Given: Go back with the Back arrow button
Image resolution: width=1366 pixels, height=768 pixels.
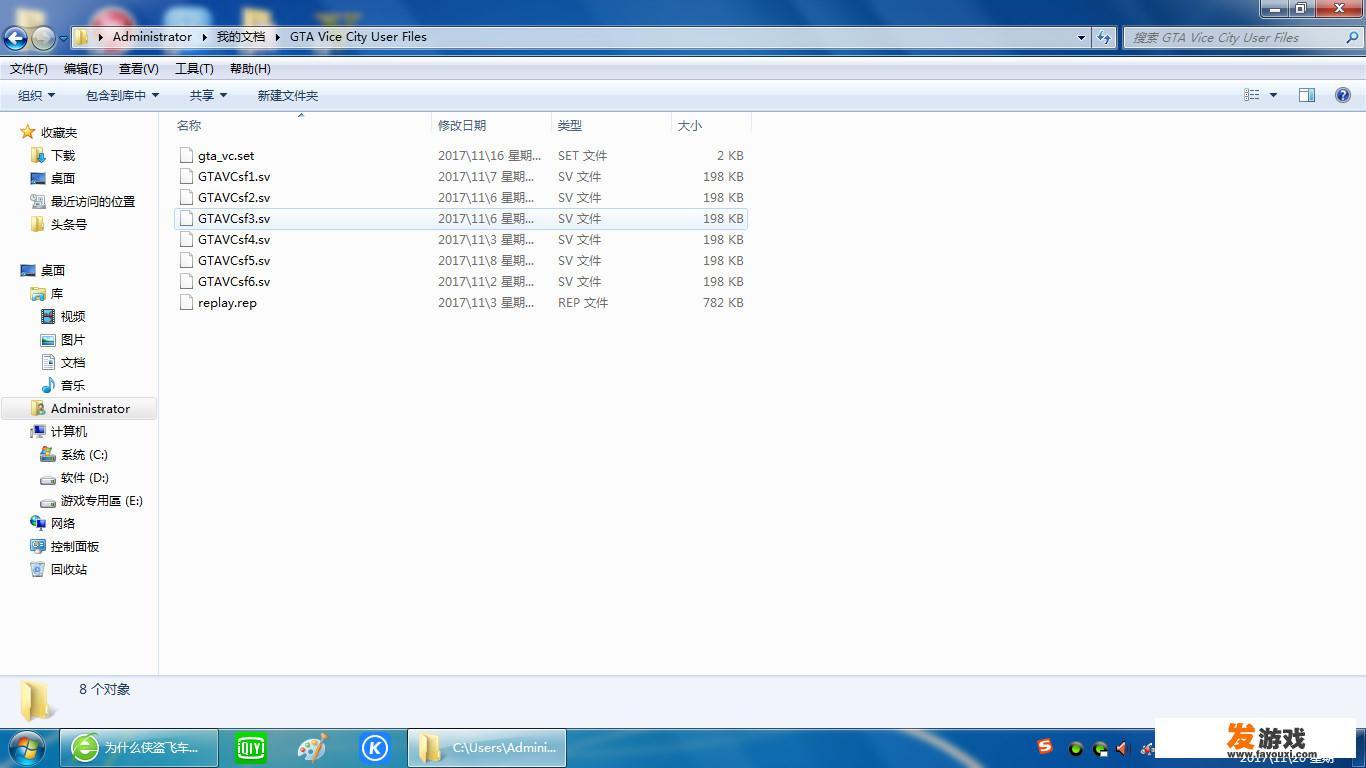Looking at the screenshot, I should pyautogui.click(x=15, y=38).
